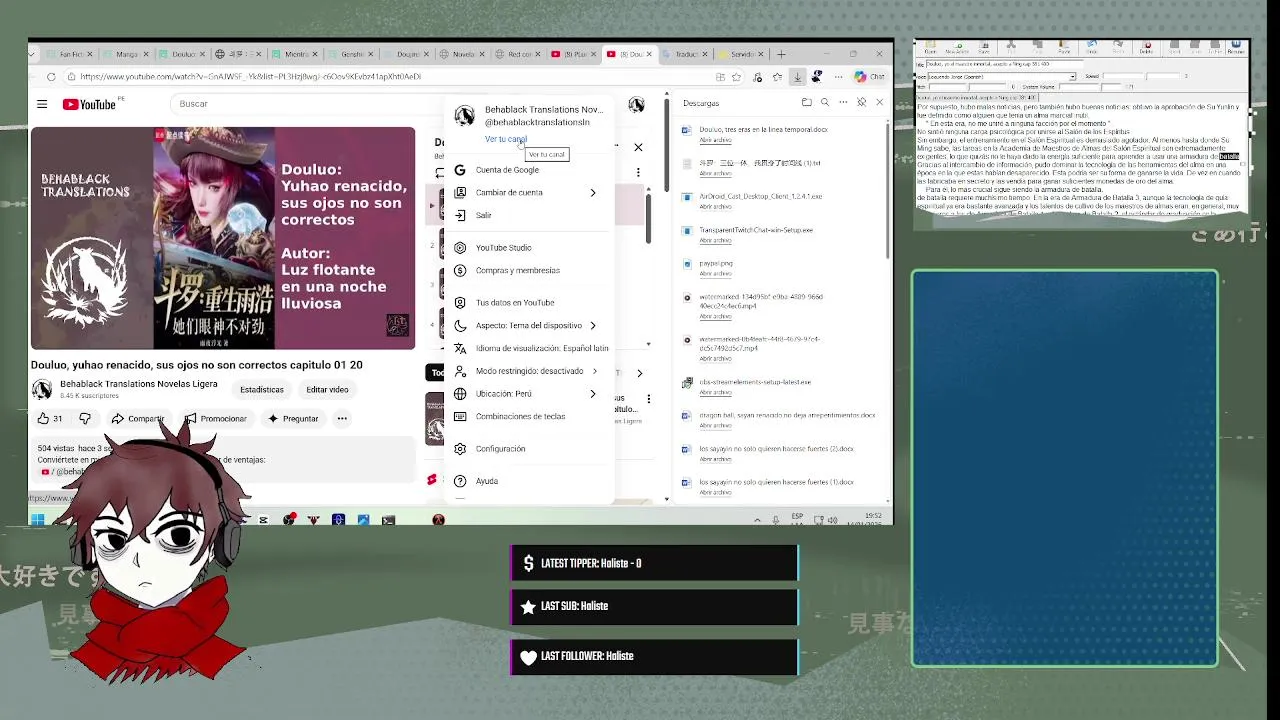This screenshot has width=1280, height=720.
Task: Open browser downloads toolbar button
Action: 797,77
